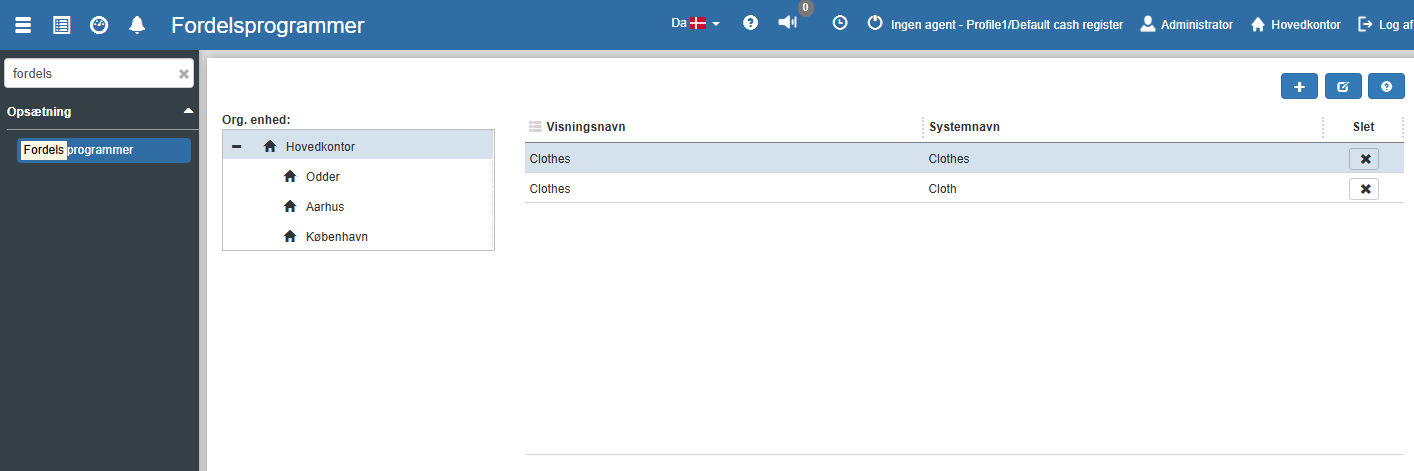Sort by Systemnavn column header
This screenshot has height=471, width=1414.
click(964, 127)
